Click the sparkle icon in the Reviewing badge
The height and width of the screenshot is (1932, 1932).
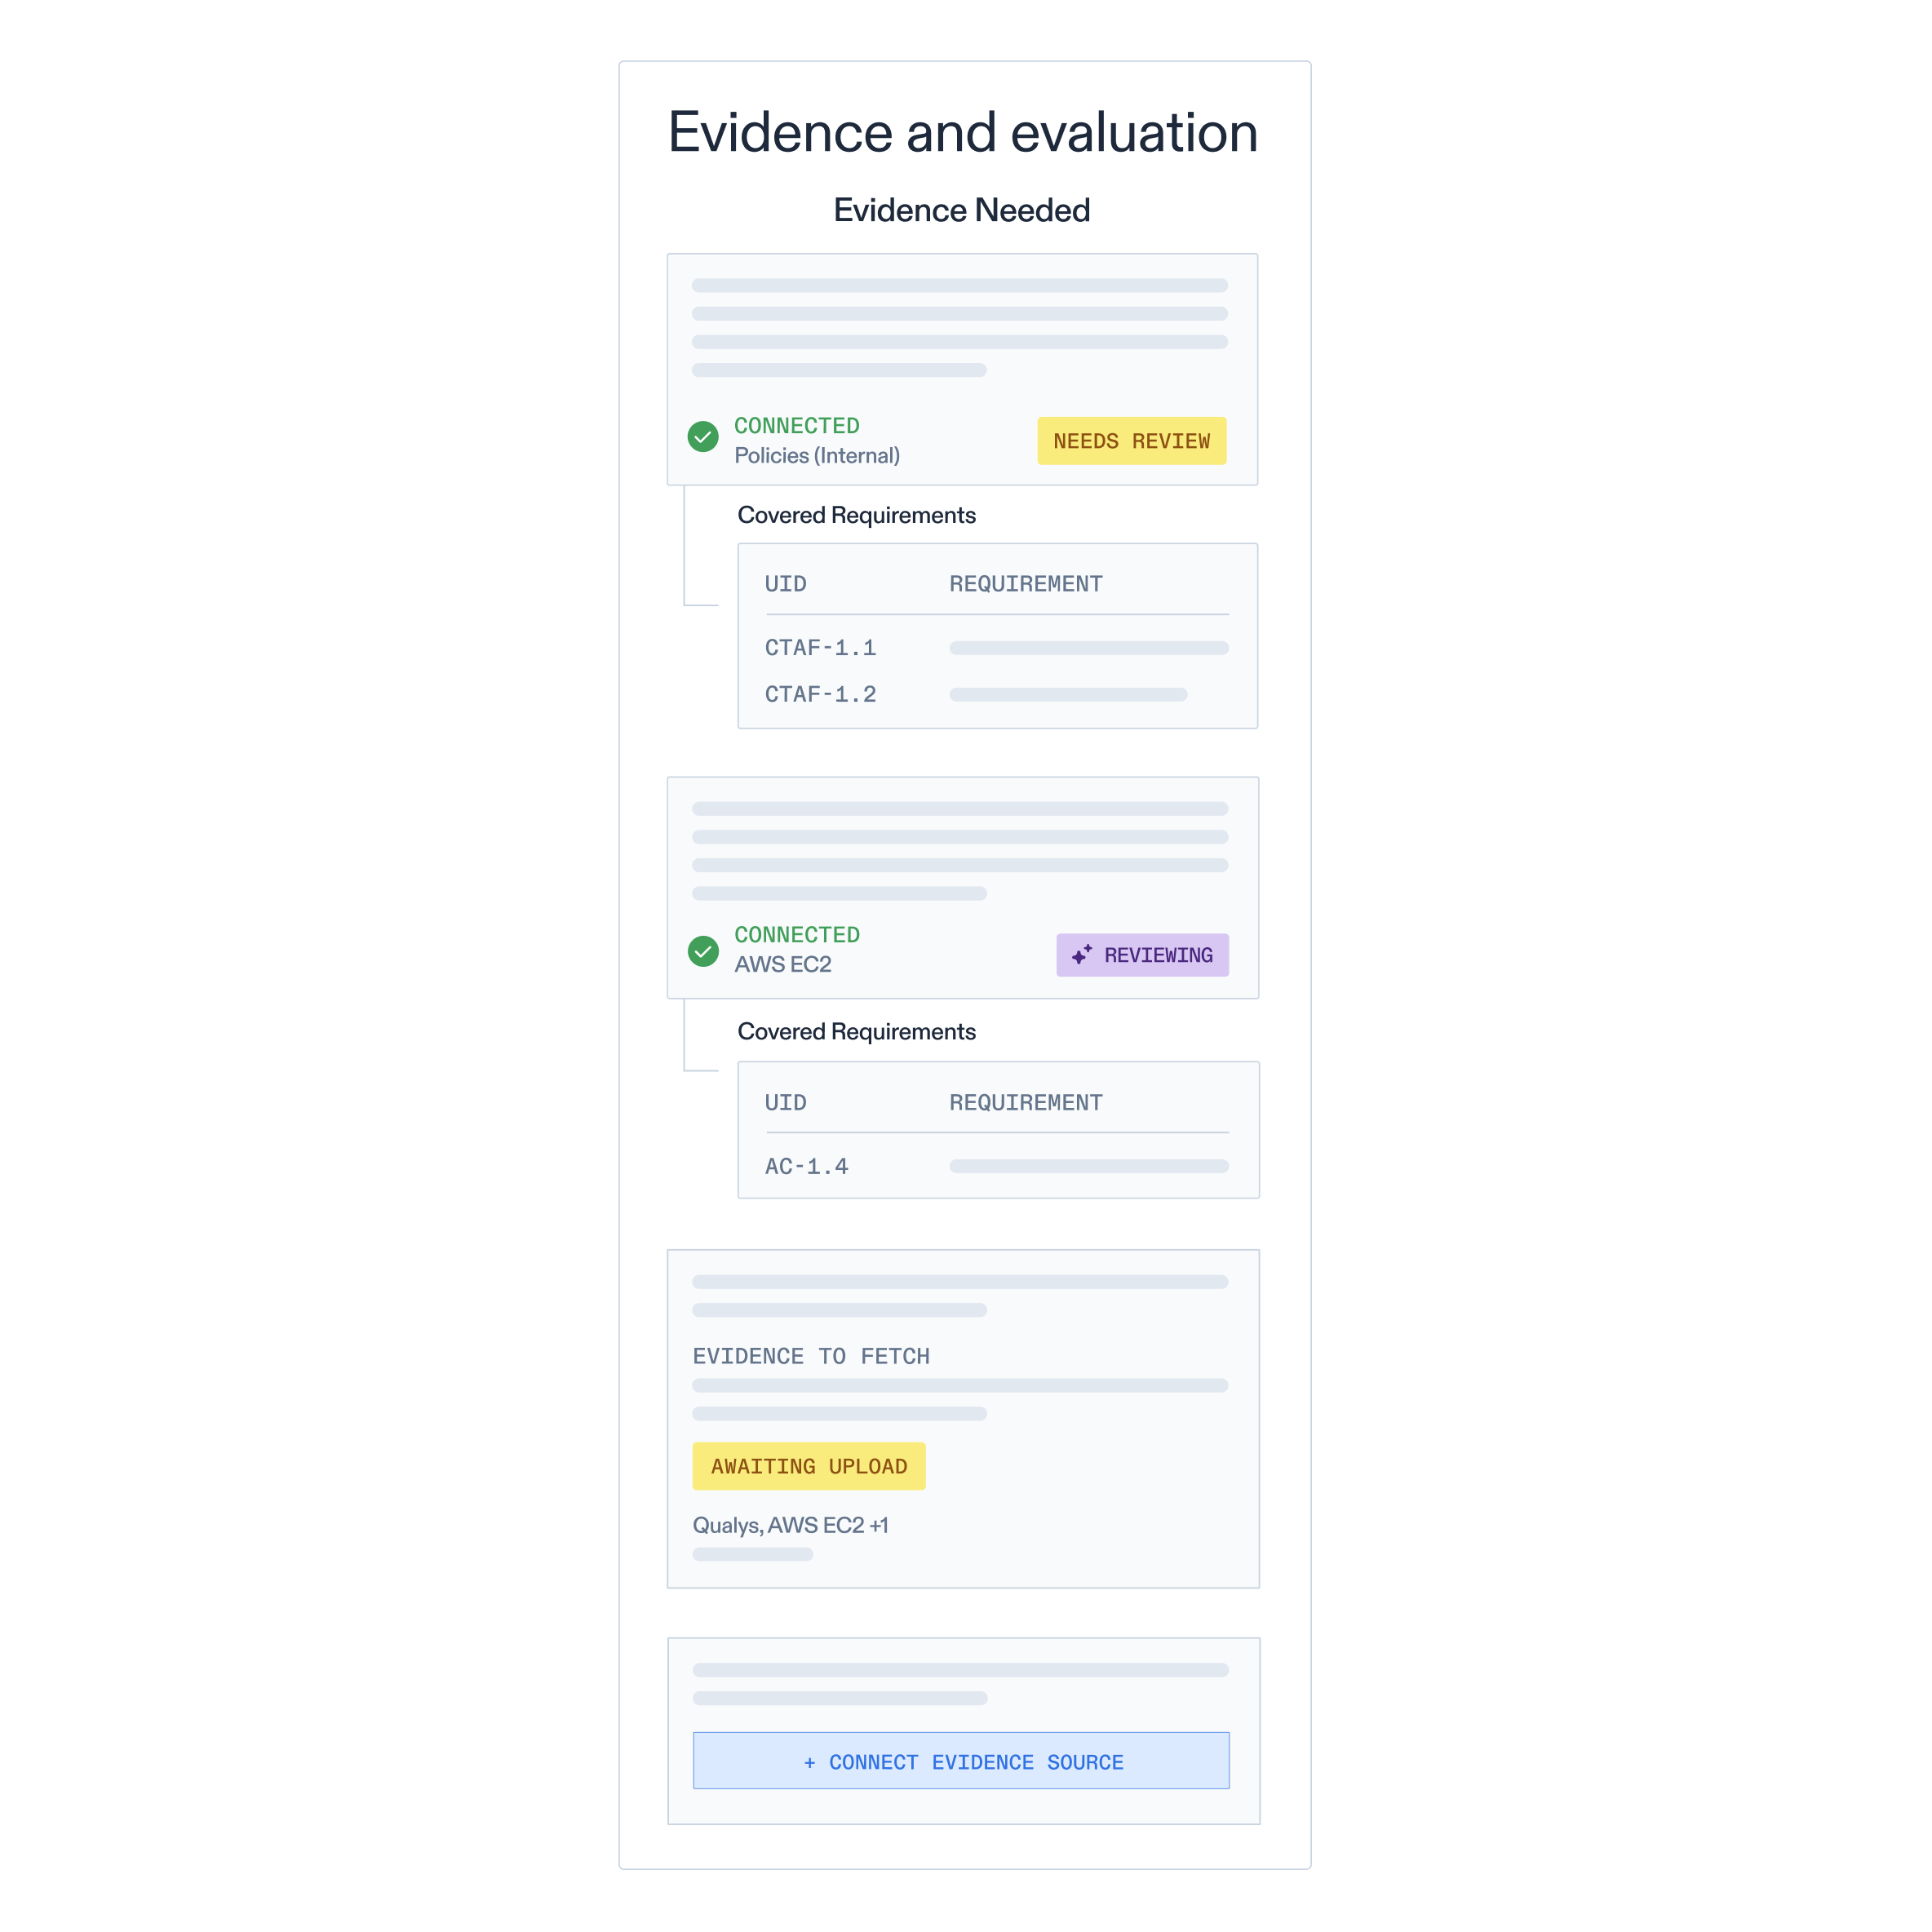coord(1082,955)
